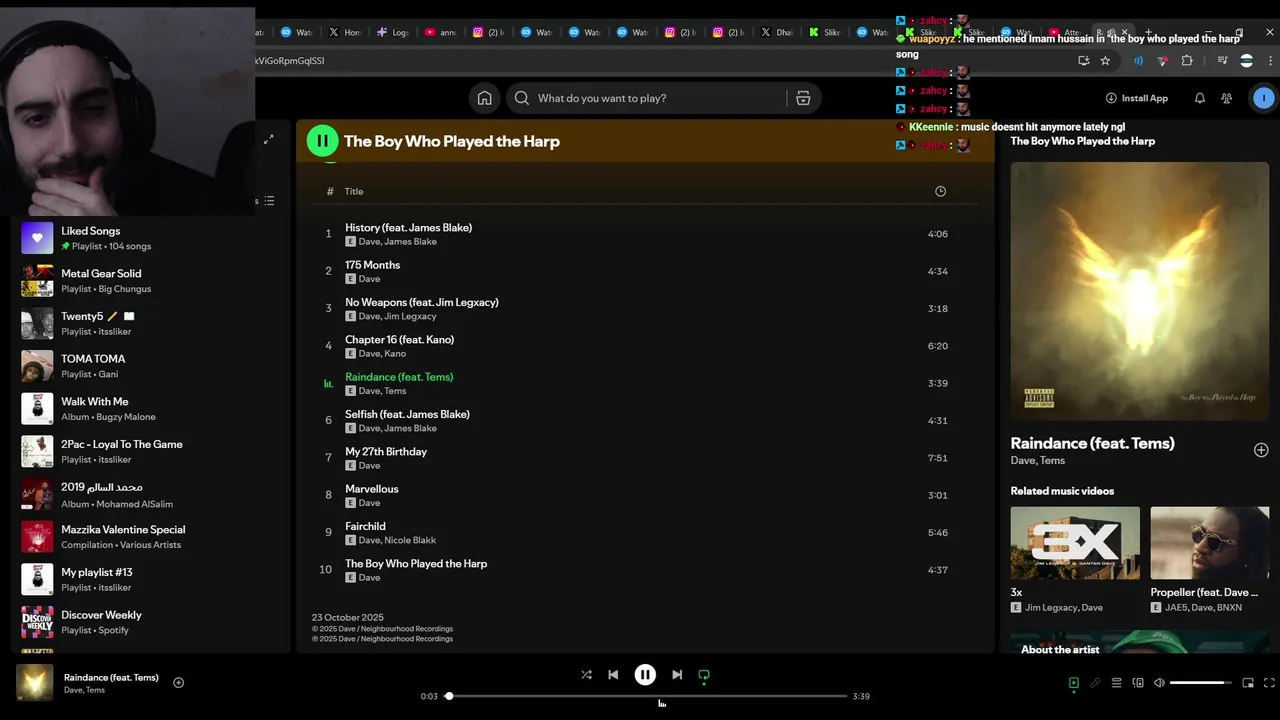Image resolution: width=1280 pixels, height=720 pixels.
Task: Open the Browse icon in search bar
Action: pyautogui.click(x=803, y=98)
